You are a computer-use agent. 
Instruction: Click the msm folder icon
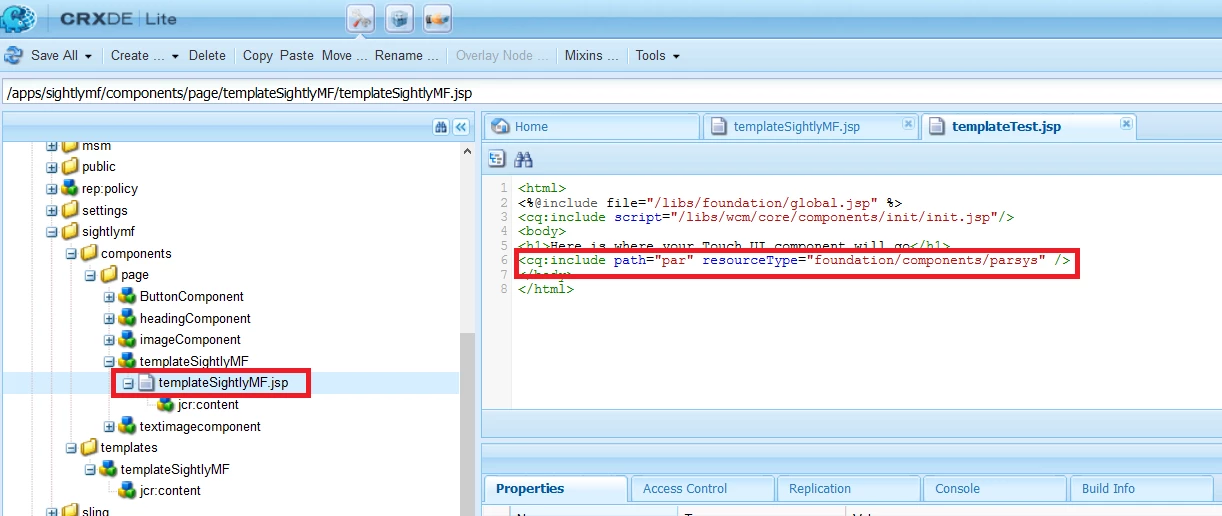(x=69, y=145)
